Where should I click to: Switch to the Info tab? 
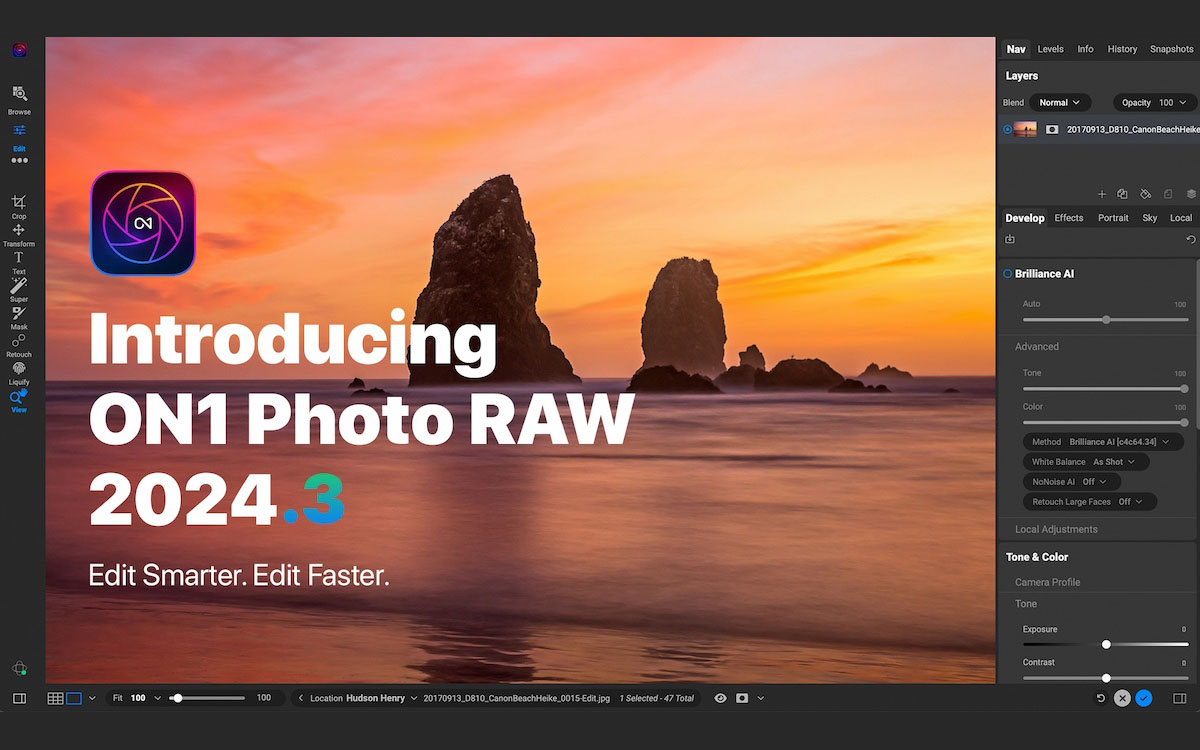[x=1085, y=49]
